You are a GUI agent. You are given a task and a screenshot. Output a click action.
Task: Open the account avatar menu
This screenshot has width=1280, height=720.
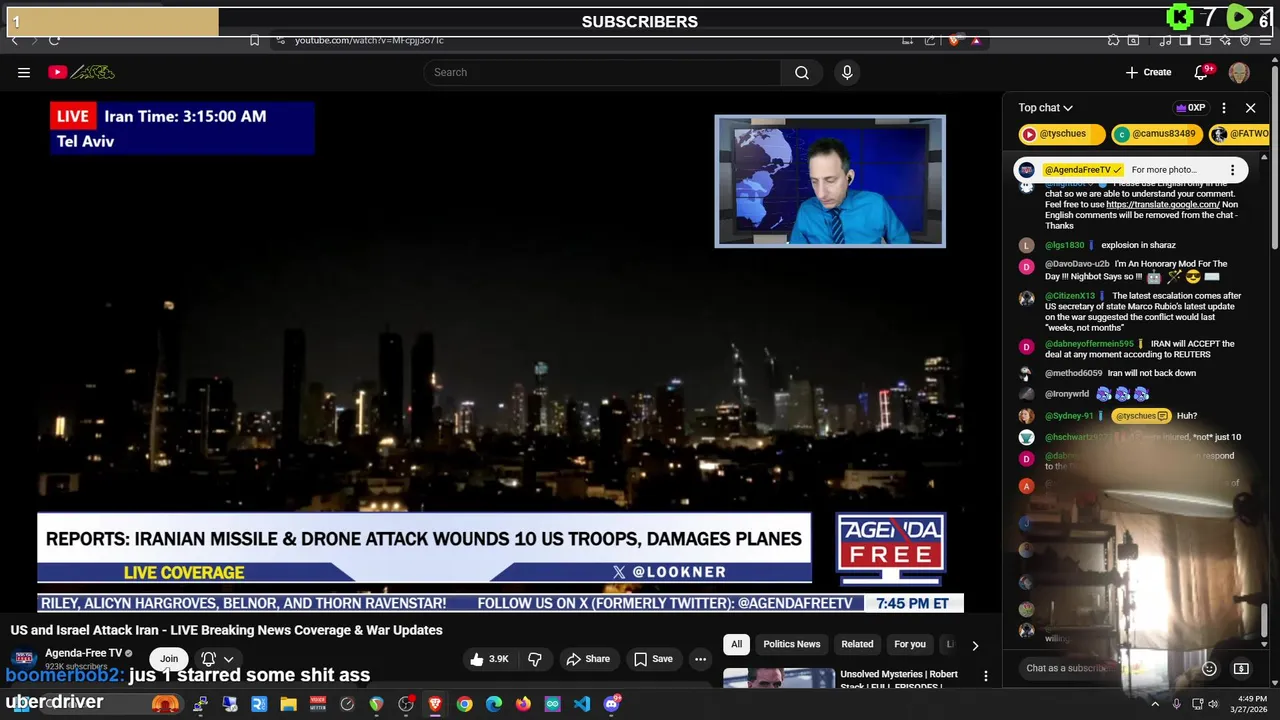[x=1239, y=72]
